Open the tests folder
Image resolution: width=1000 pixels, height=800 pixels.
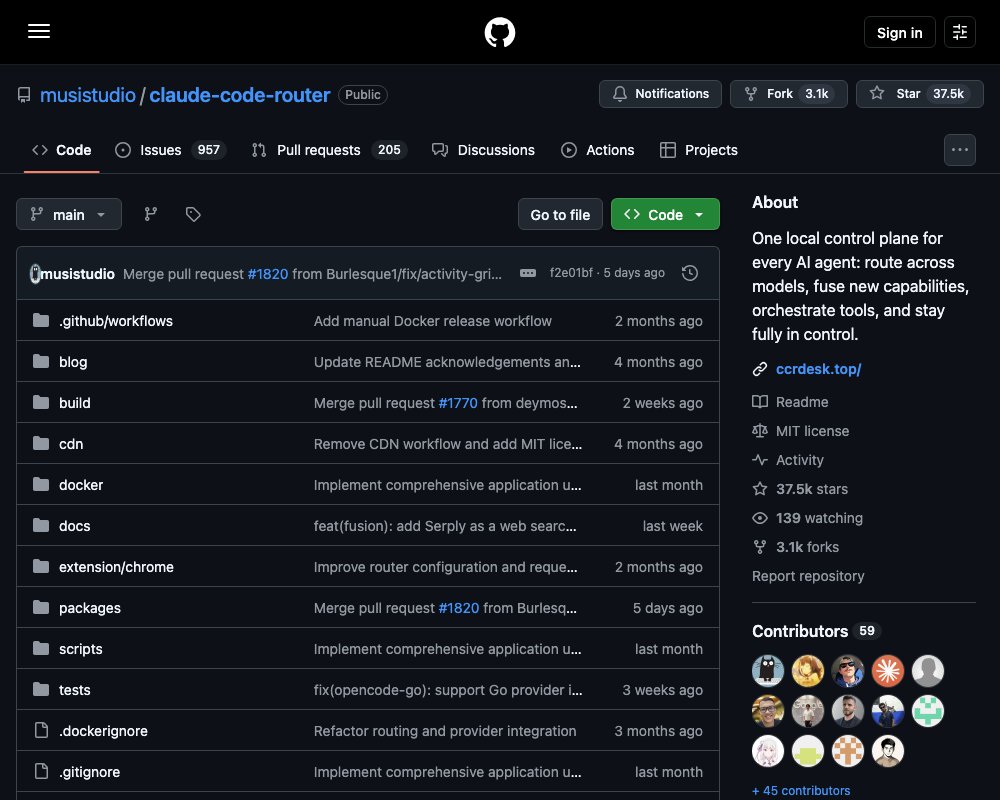click(75, 690)
